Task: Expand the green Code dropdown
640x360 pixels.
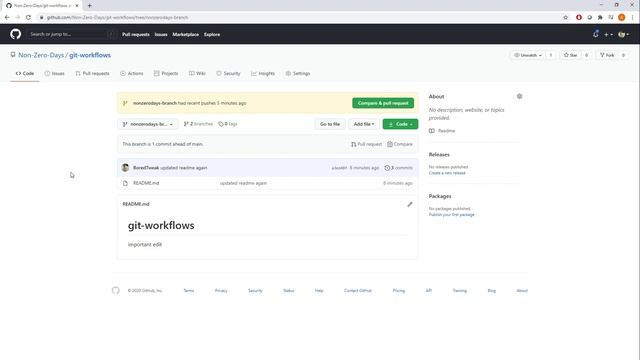Action: pyautogui.click(x=400, y=124)
